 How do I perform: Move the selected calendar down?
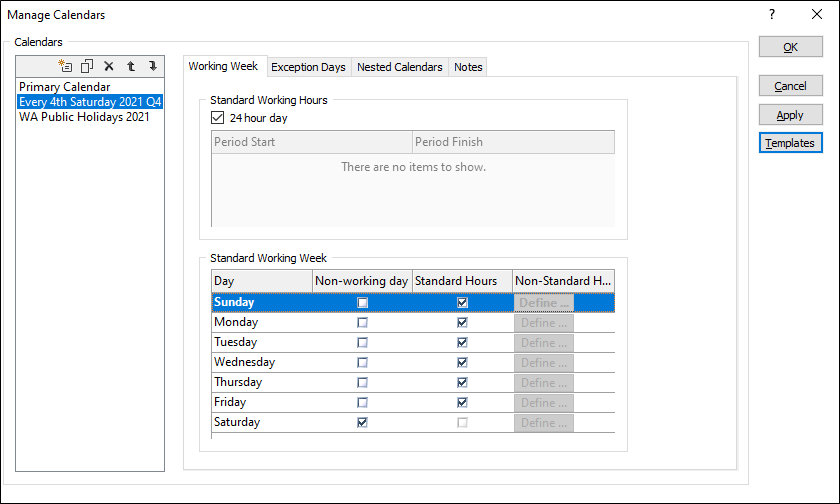click(x=152, y=66)
